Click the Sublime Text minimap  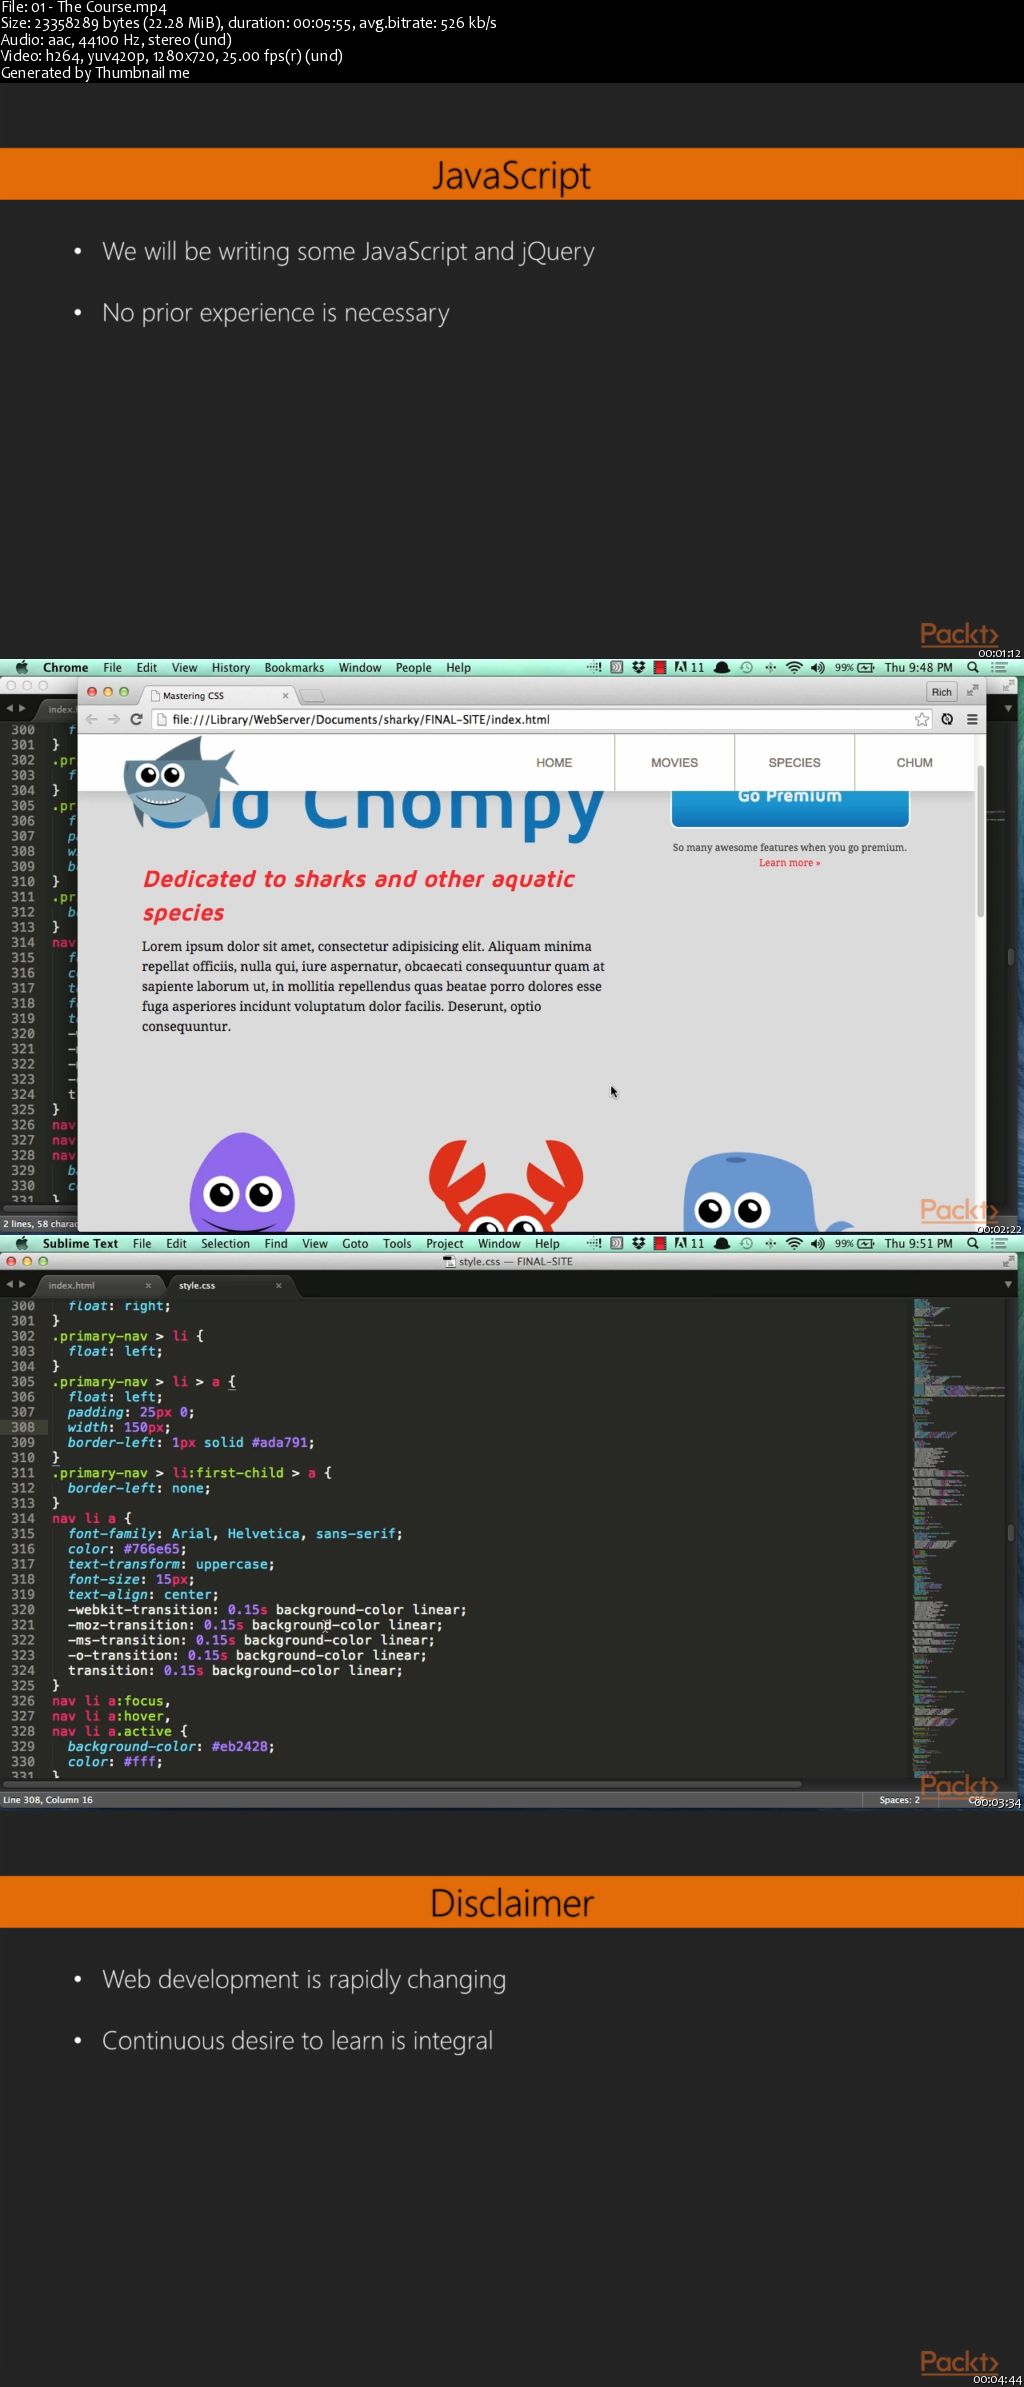(x=958, y=1538)
